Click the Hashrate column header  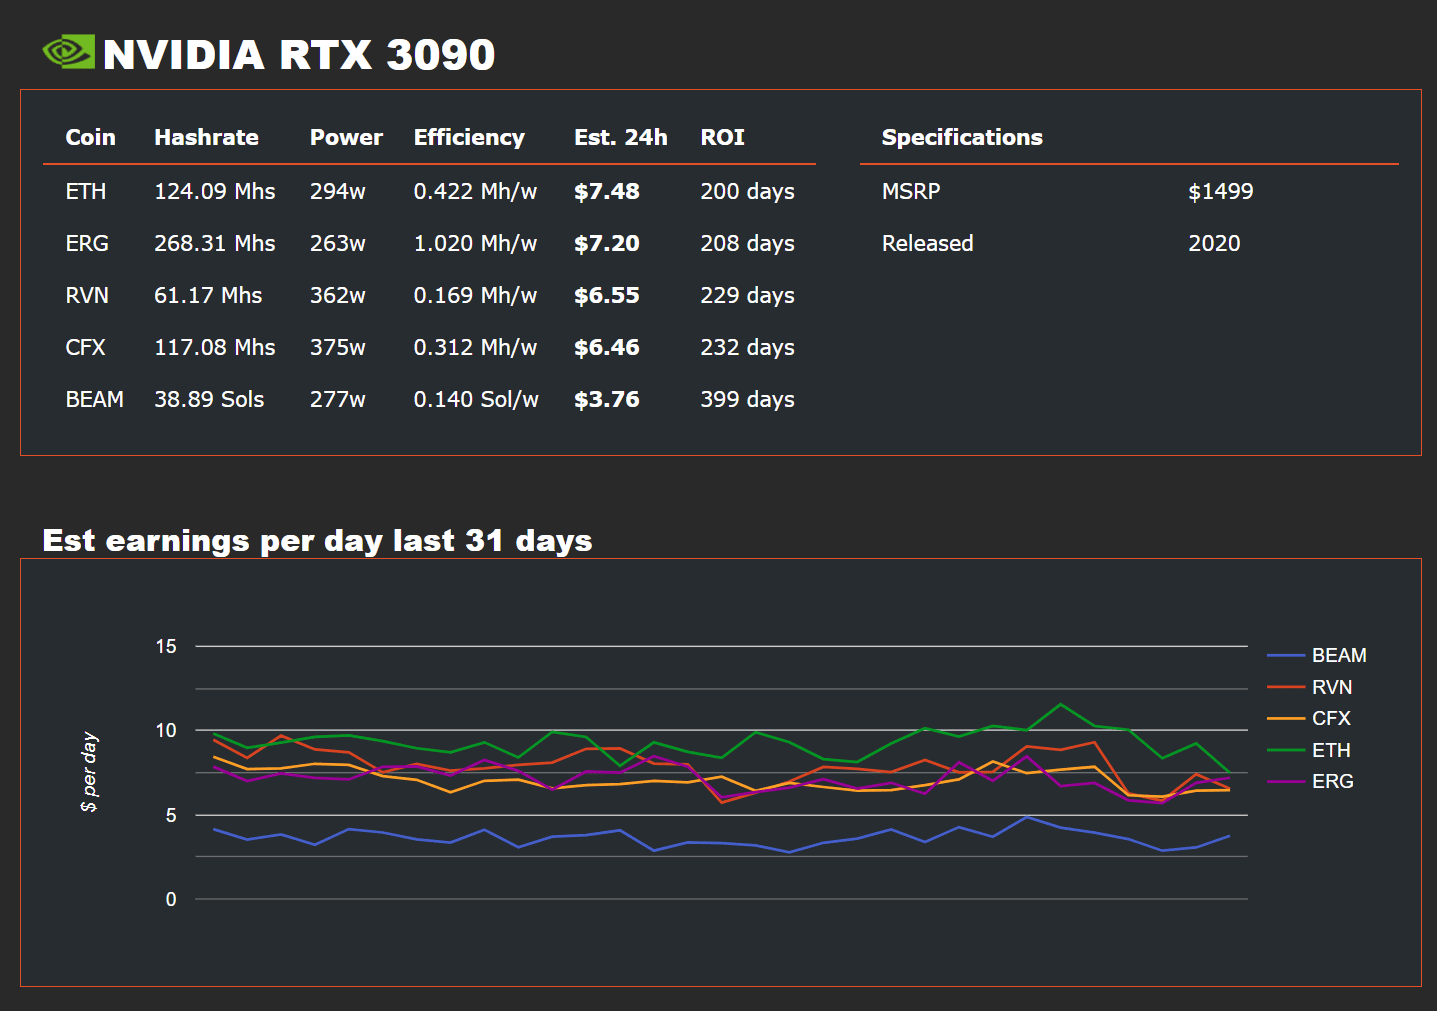pyautogui.click(x=206, y=137)
